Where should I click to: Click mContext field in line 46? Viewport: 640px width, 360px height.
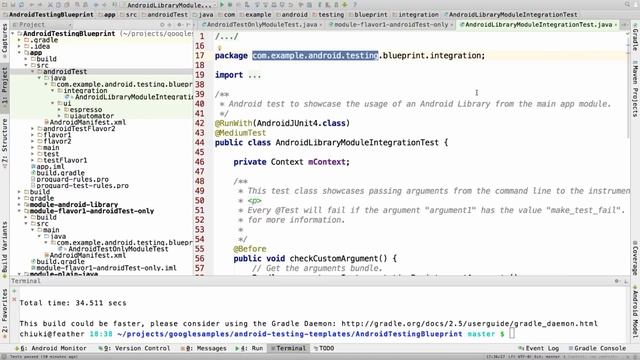[327, 162]
